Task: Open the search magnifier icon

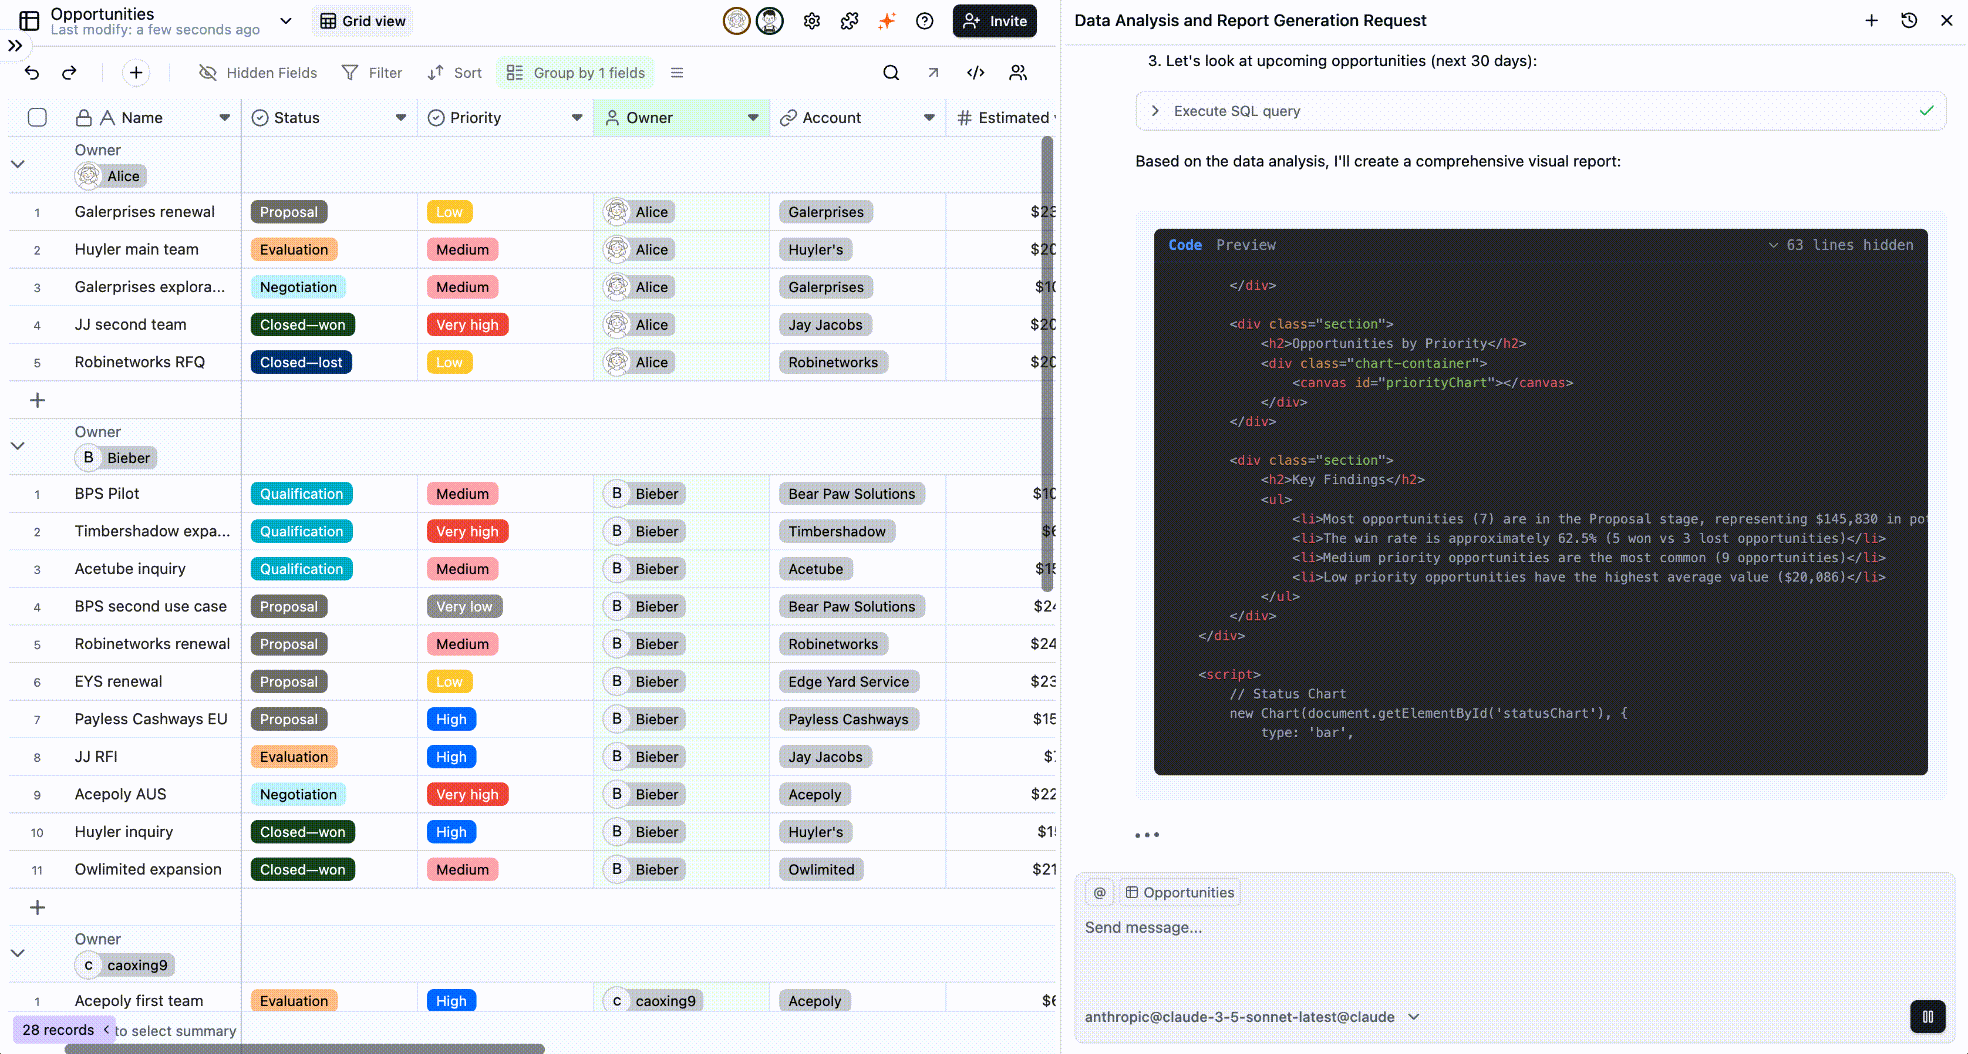Action: click(890, 73)
